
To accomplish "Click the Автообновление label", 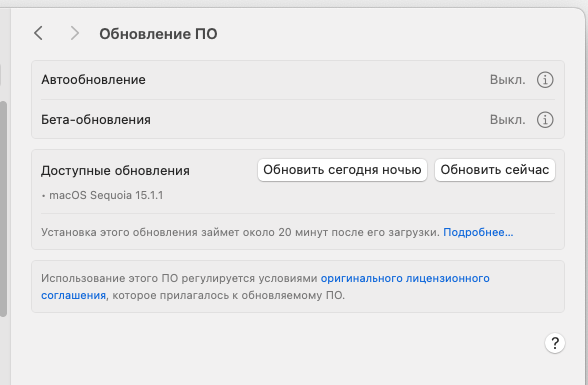I will coord(93,80).
